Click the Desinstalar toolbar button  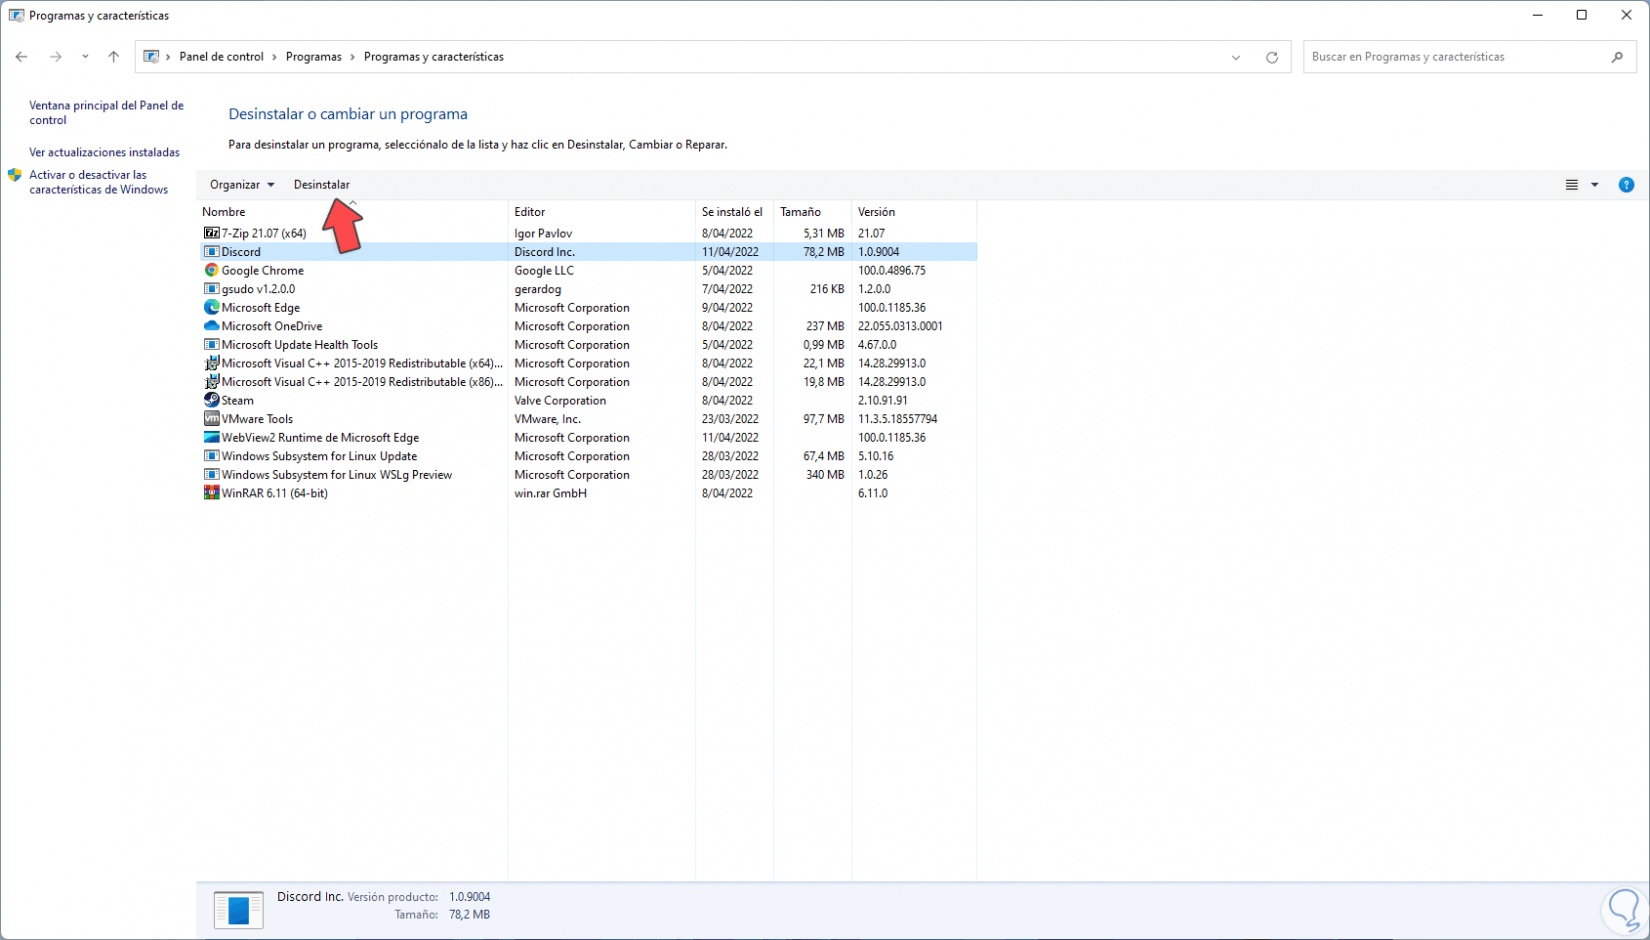tap(322, 185)
